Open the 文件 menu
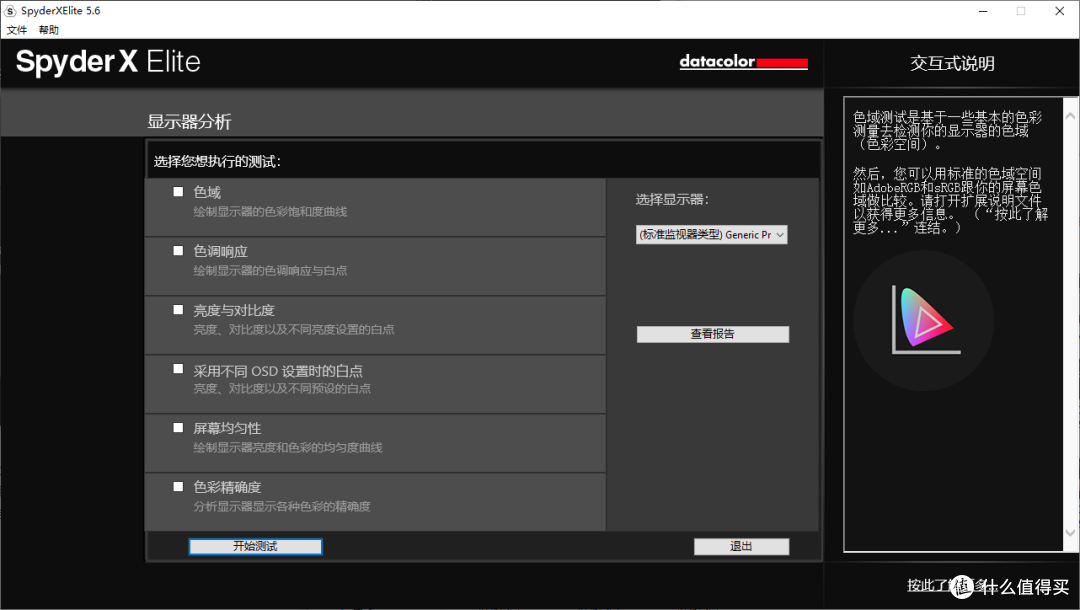Screen dimensions: 1080x610 pyautogui.click(x=17, y=30)
